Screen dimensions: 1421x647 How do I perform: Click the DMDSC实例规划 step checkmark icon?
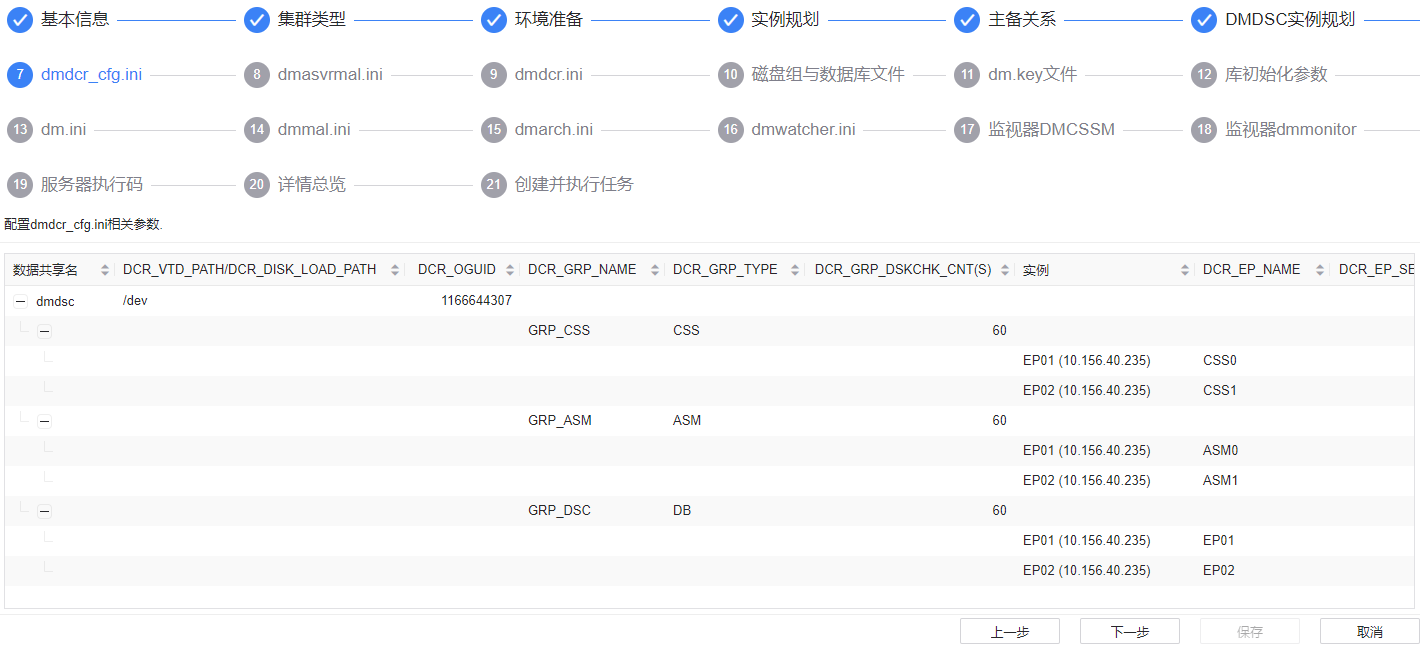(1204, 20)
